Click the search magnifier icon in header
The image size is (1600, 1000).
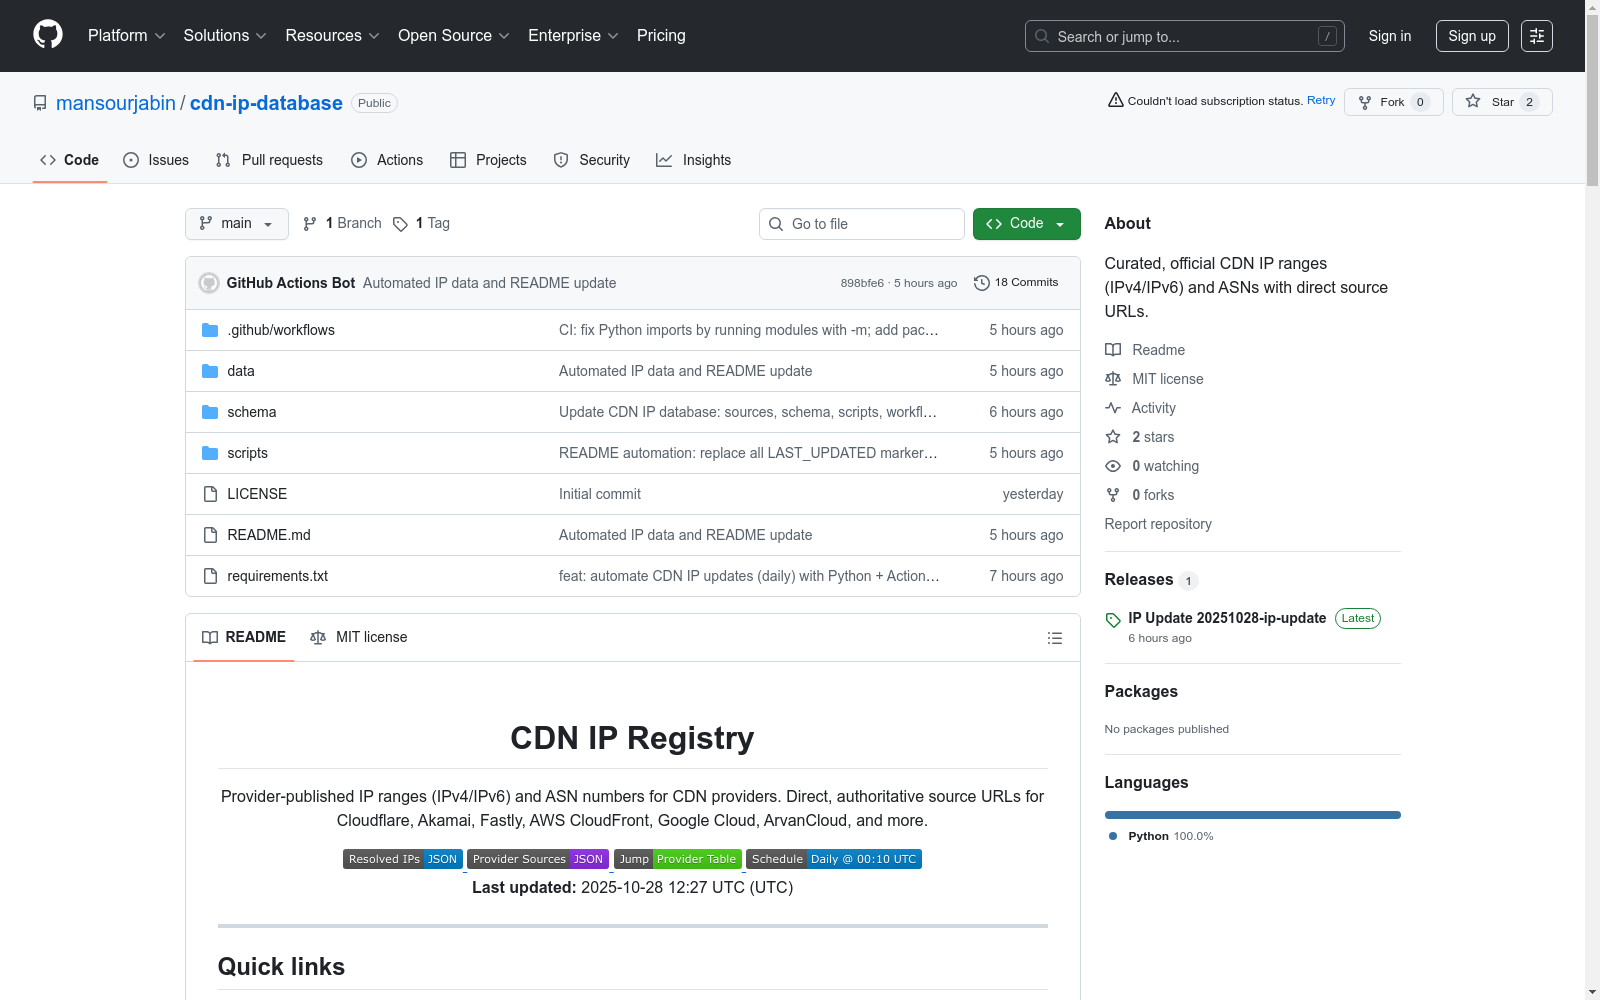[1042, 36]
